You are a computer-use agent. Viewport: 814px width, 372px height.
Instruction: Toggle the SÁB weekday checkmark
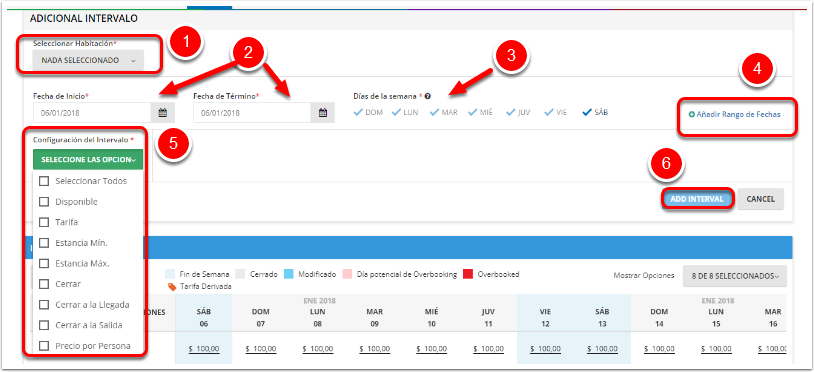click(x=587, y=112)
